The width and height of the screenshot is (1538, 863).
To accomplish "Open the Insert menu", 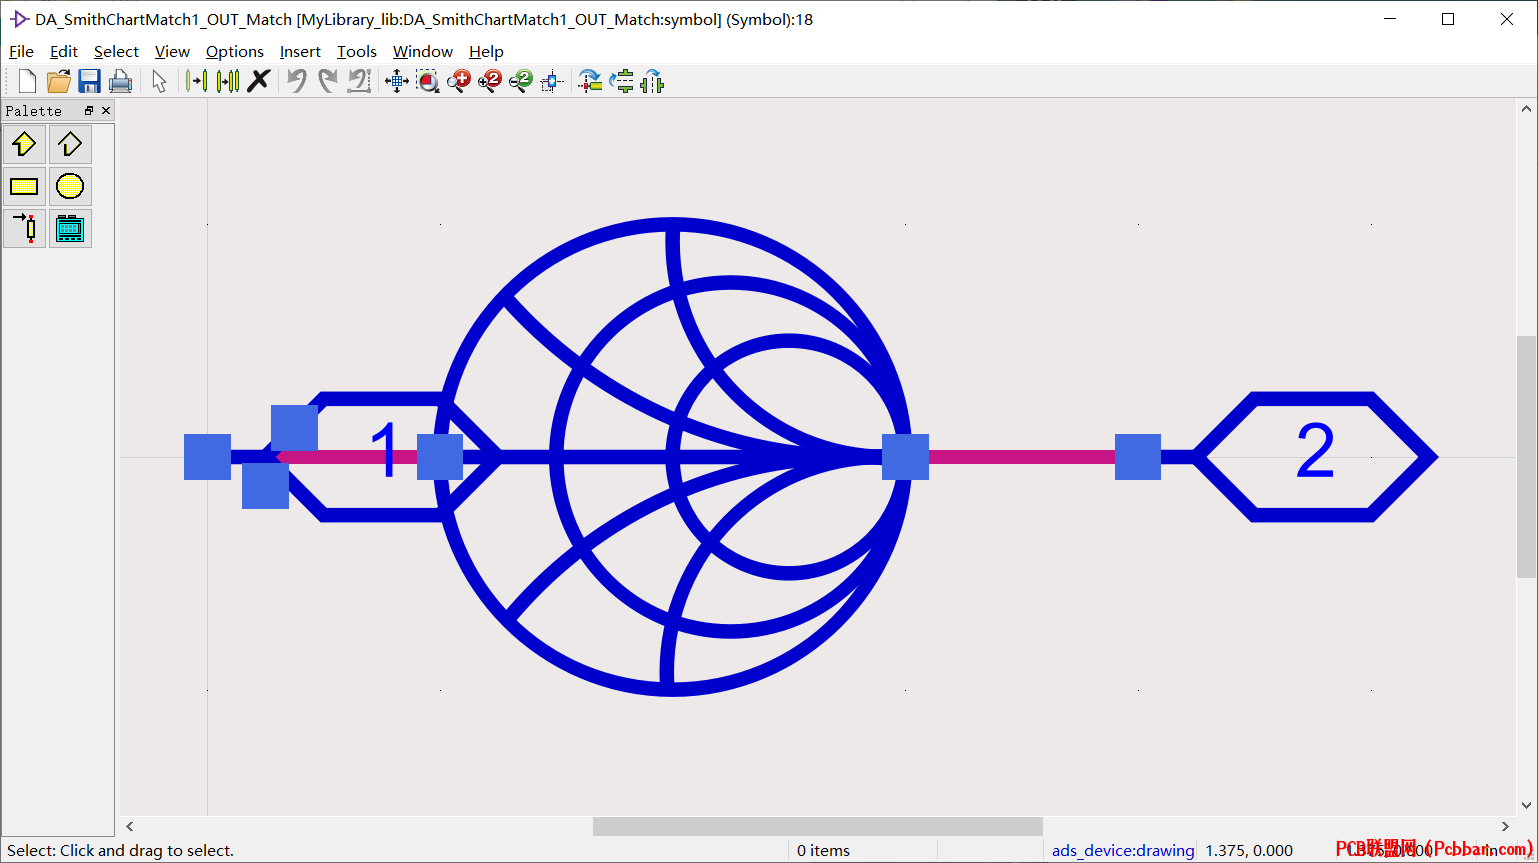I will (x=300, y=52).
